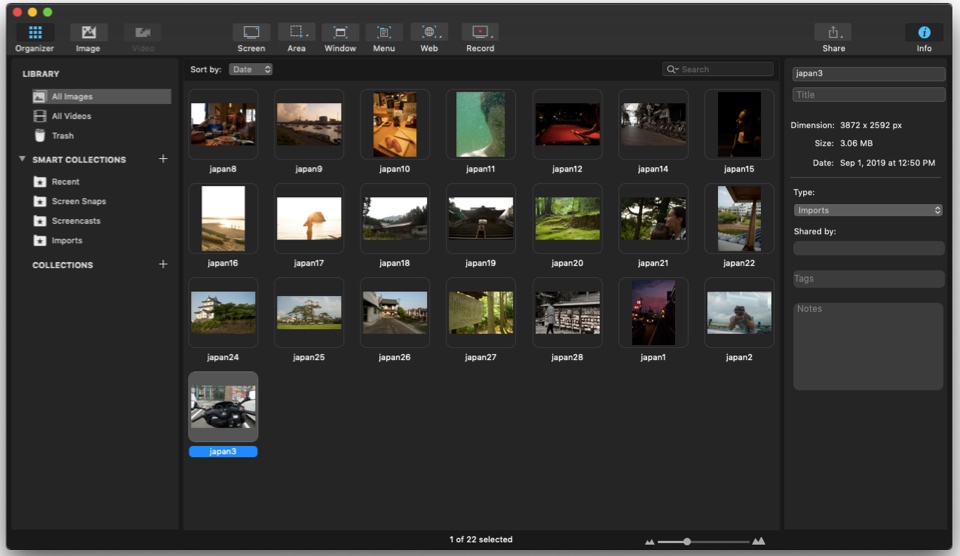
Task: Toggle the Info panel icon
Action: click(x=924, y=33)
